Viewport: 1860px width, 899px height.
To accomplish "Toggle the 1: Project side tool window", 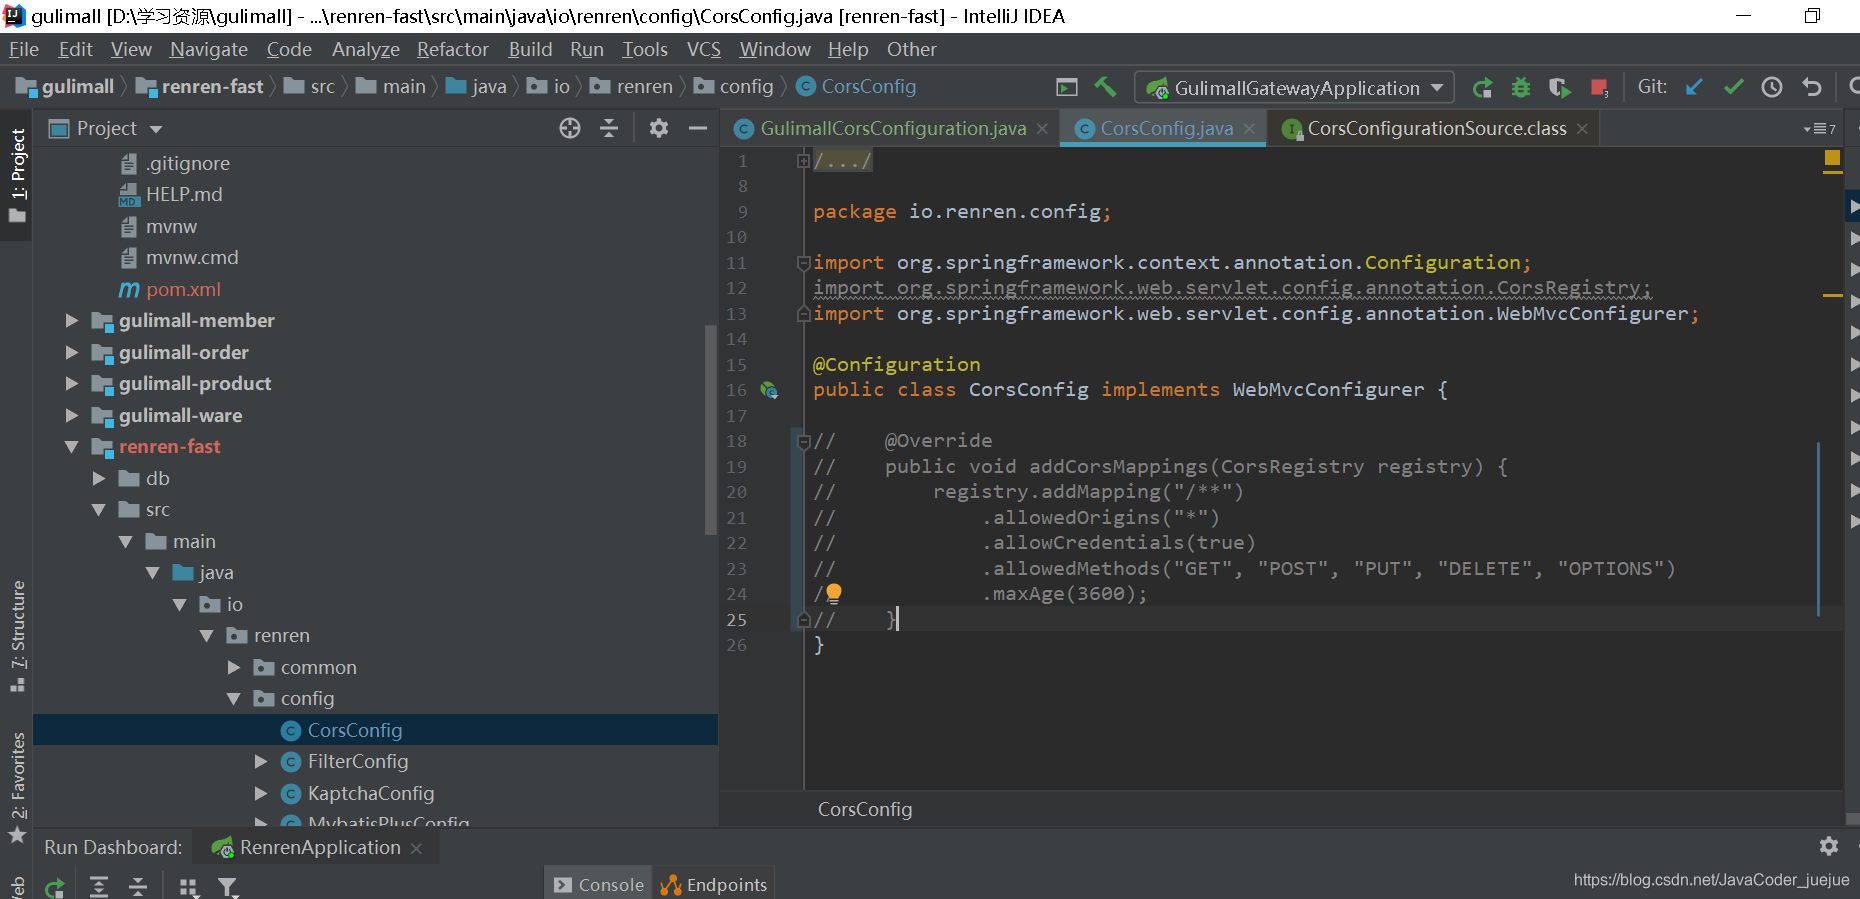I will [17, 176].
